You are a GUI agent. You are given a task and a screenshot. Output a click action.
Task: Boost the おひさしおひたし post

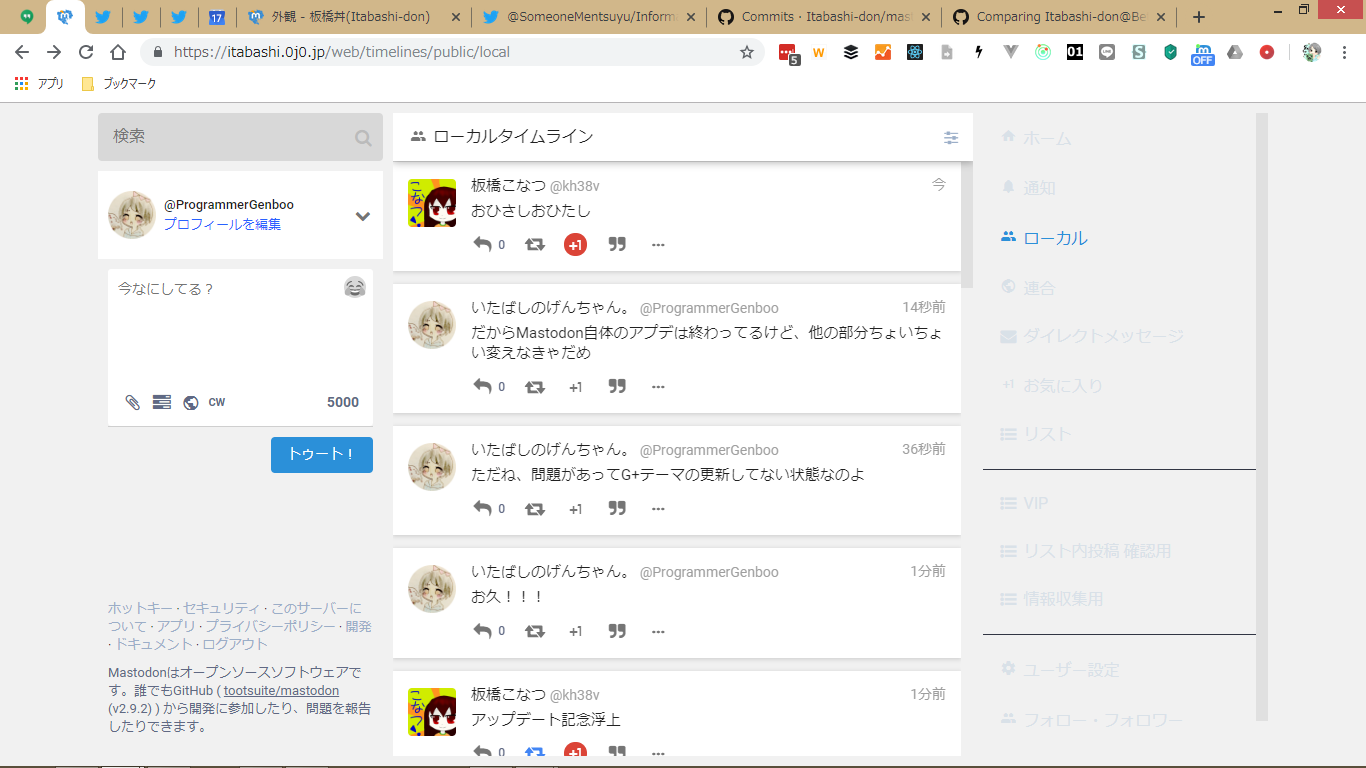[x=535, y=244]
